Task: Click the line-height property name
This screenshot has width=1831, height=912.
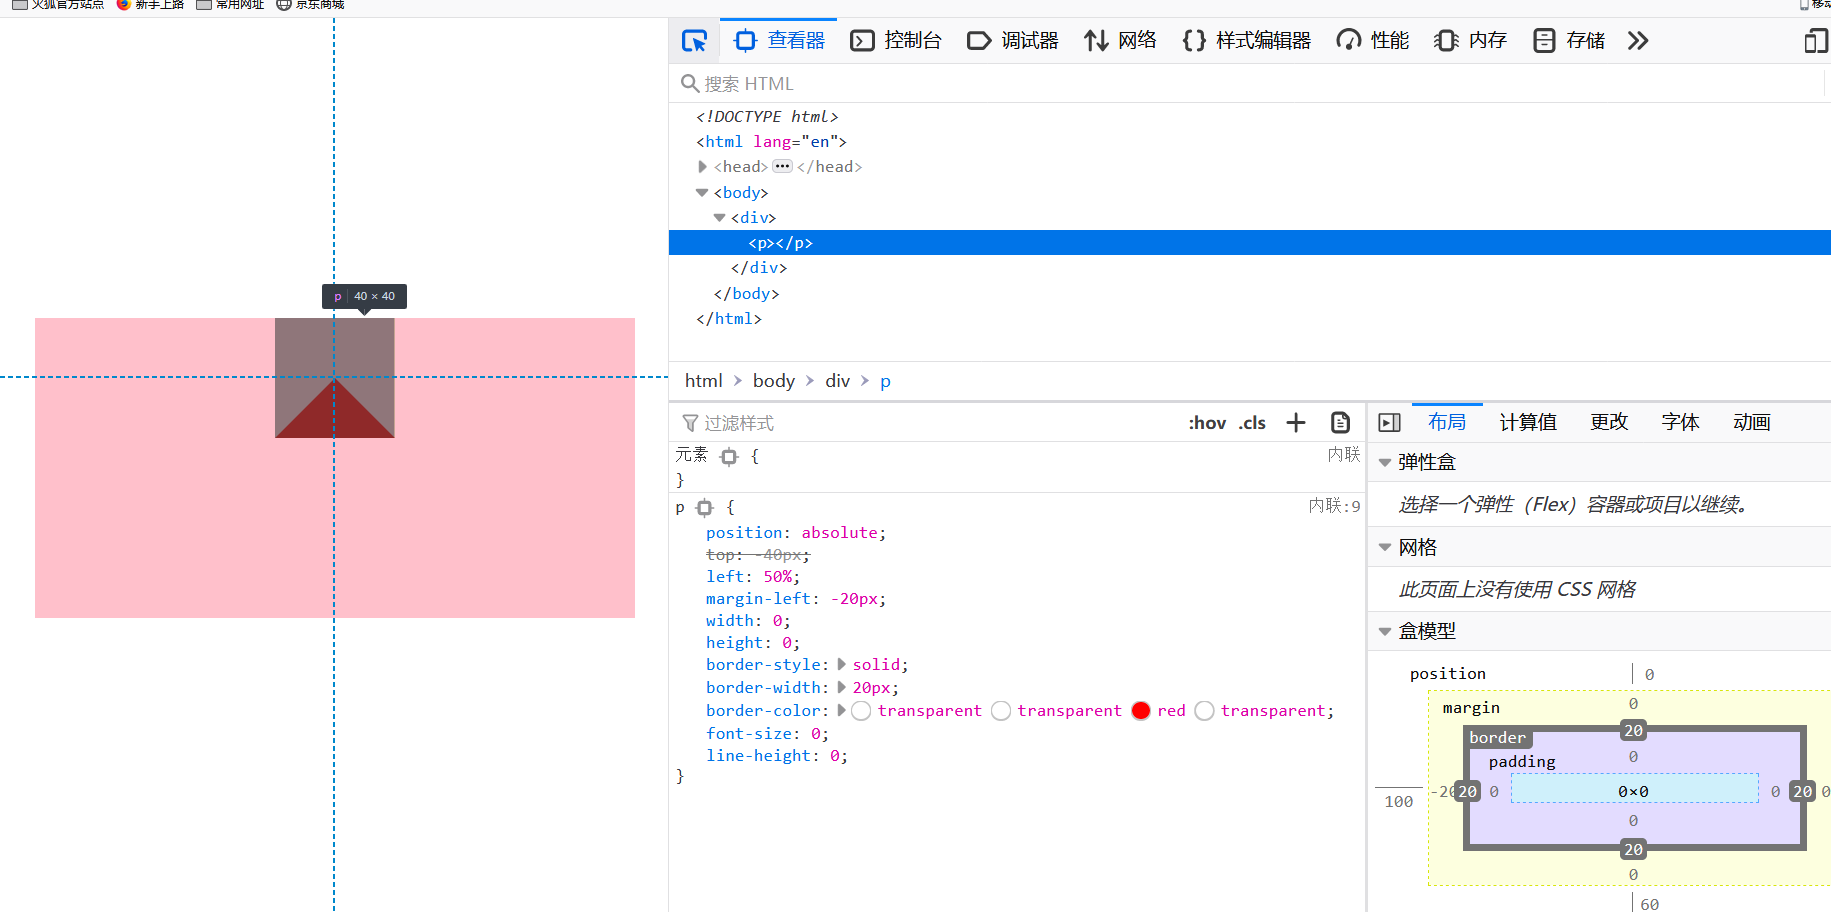Action: coord(758,756)
